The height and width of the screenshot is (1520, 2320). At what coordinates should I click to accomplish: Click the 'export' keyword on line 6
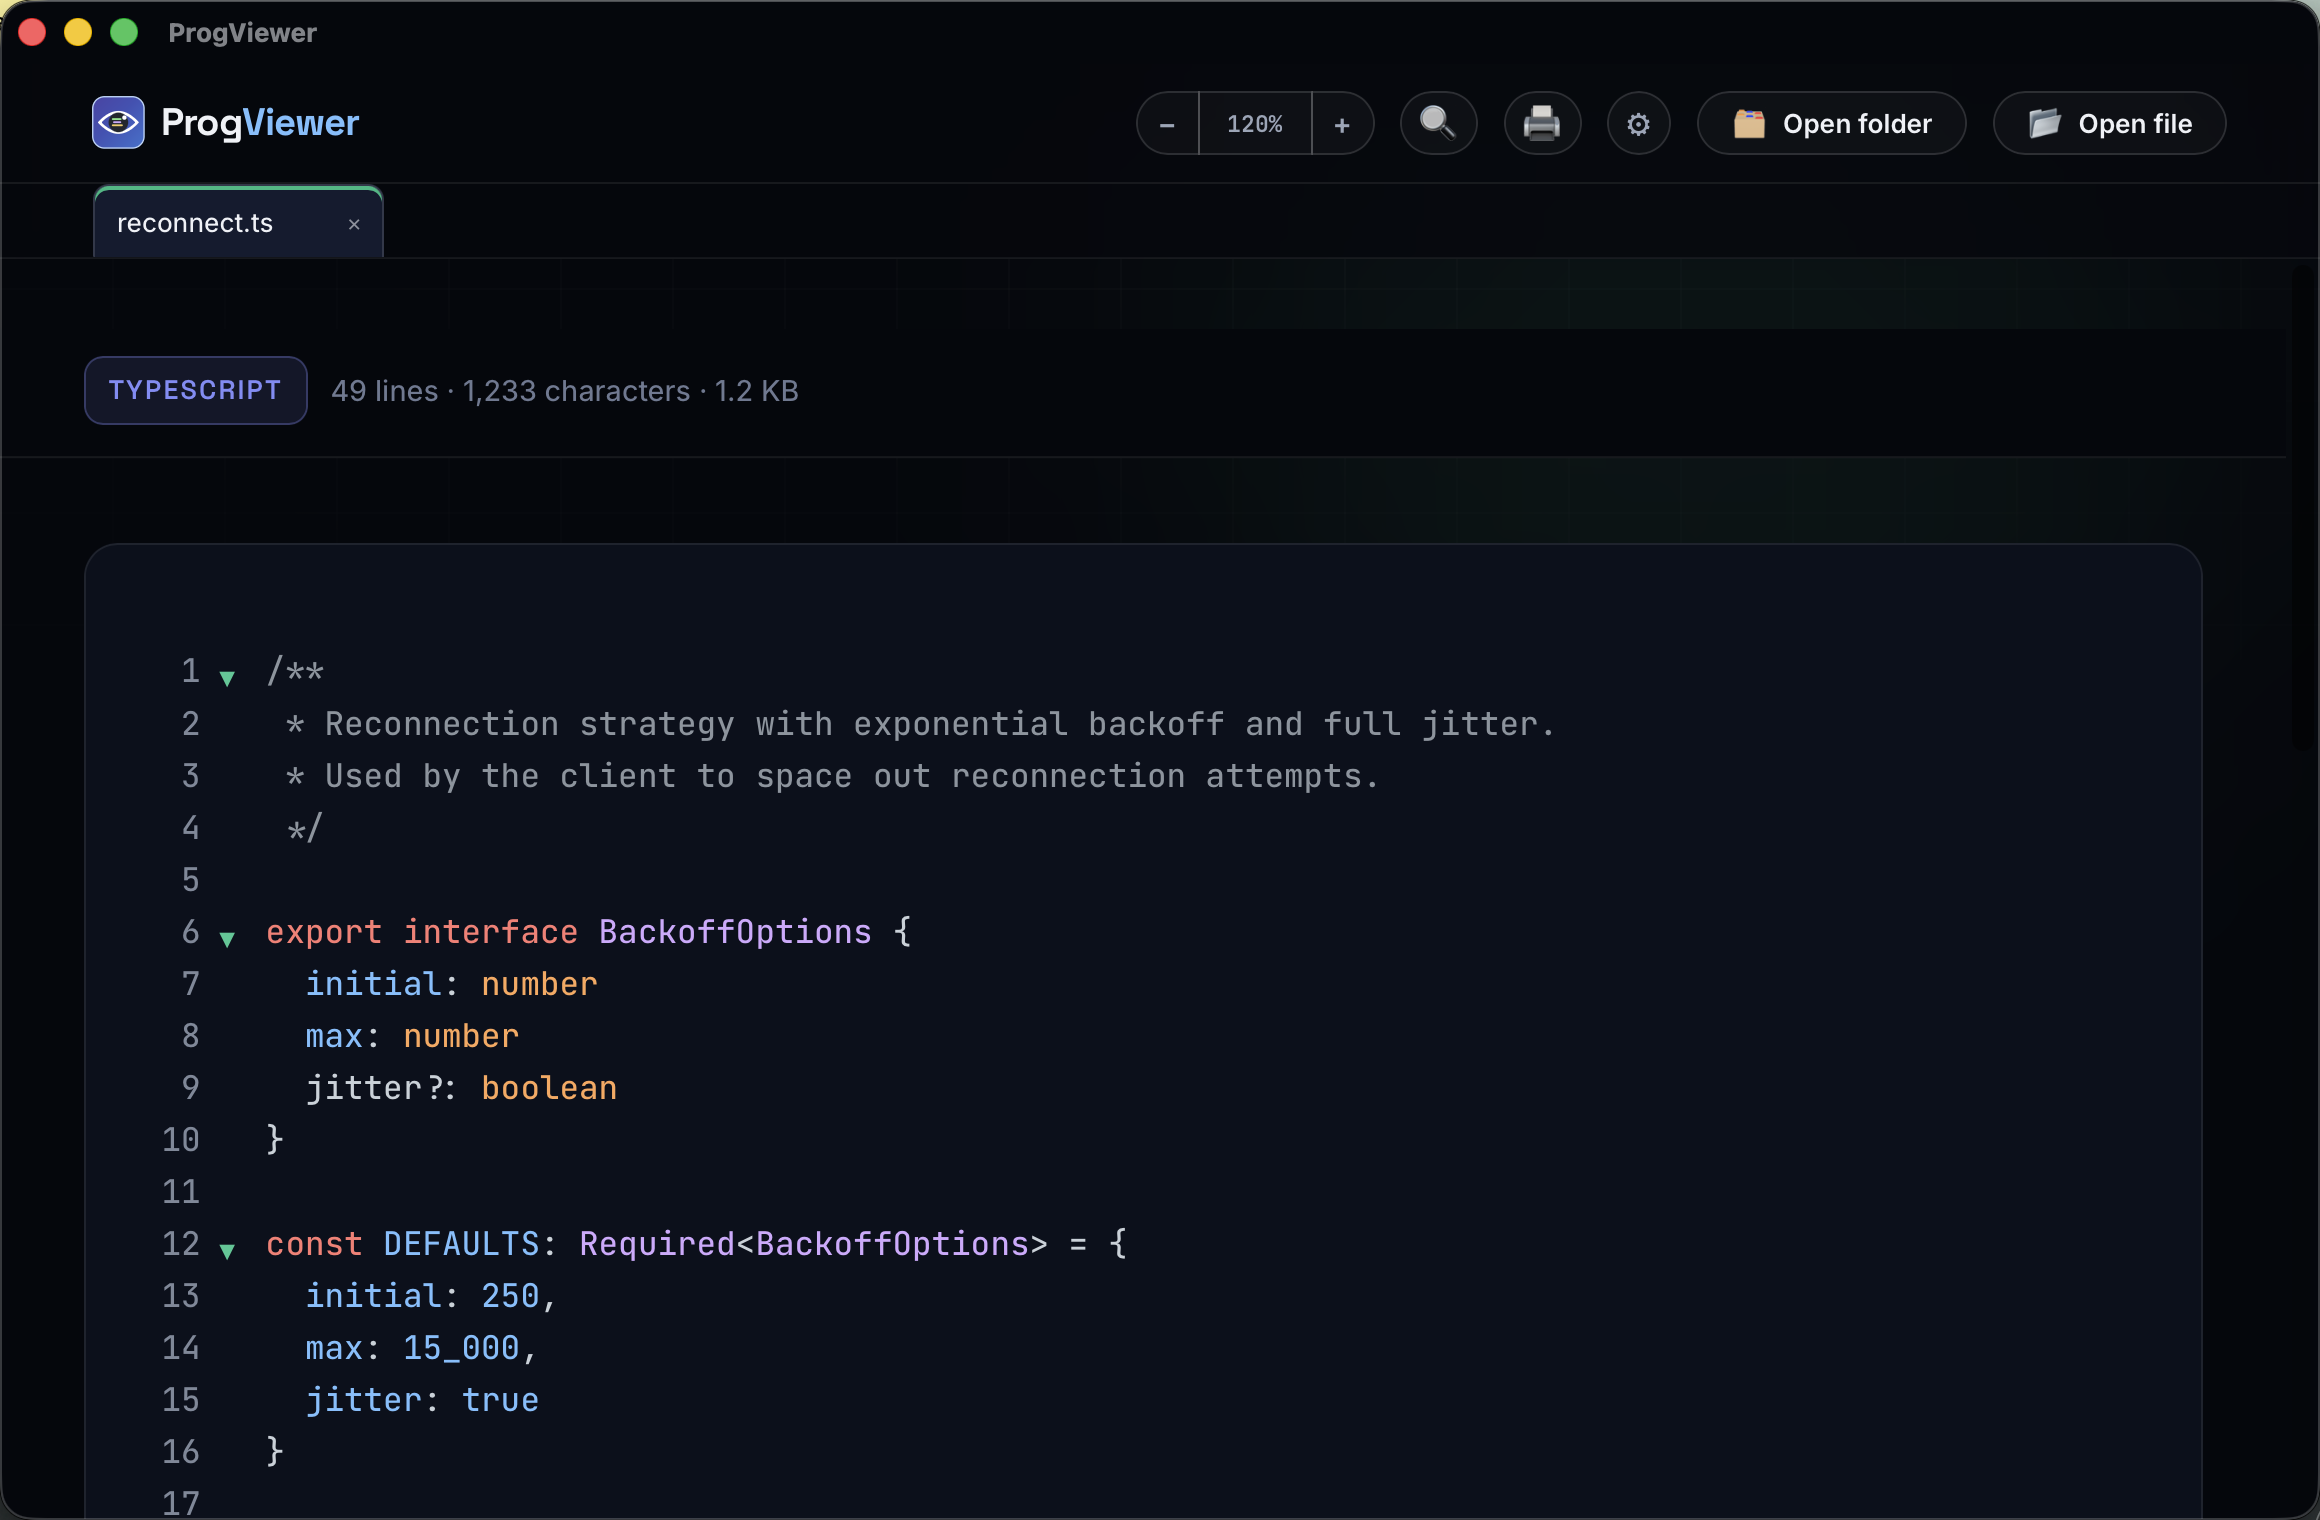[x=324, y=932]
